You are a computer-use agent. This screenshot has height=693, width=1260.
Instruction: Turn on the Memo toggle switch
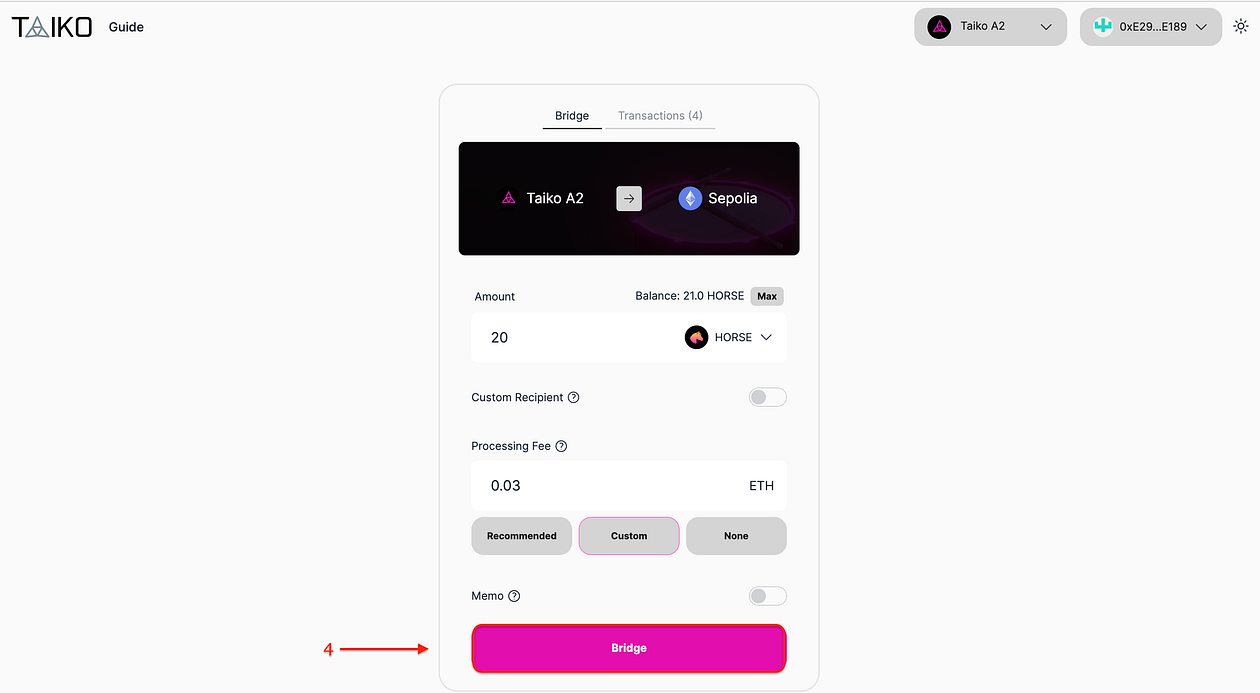point(768,596)
